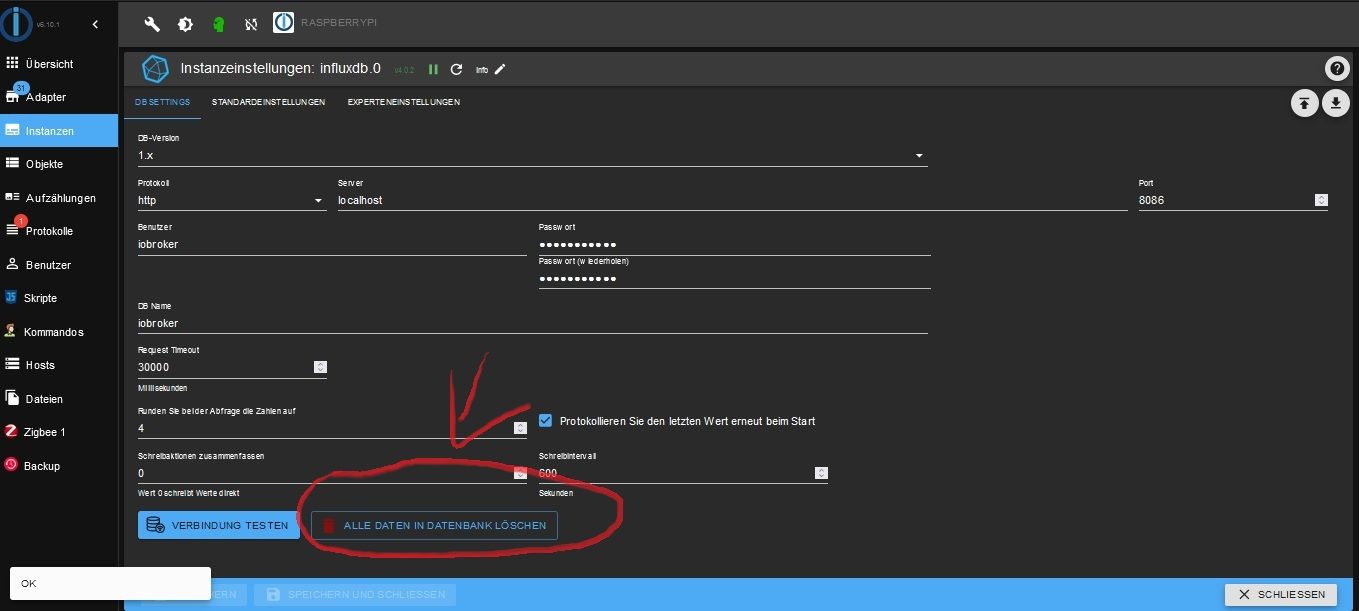Screen dimensions: 1359x611
Task: Click the Port number stepper
Action: (x=1321, y=200)
